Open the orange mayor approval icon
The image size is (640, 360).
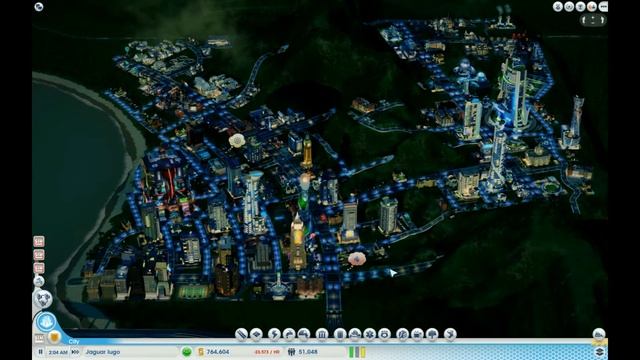click(54, 337)
